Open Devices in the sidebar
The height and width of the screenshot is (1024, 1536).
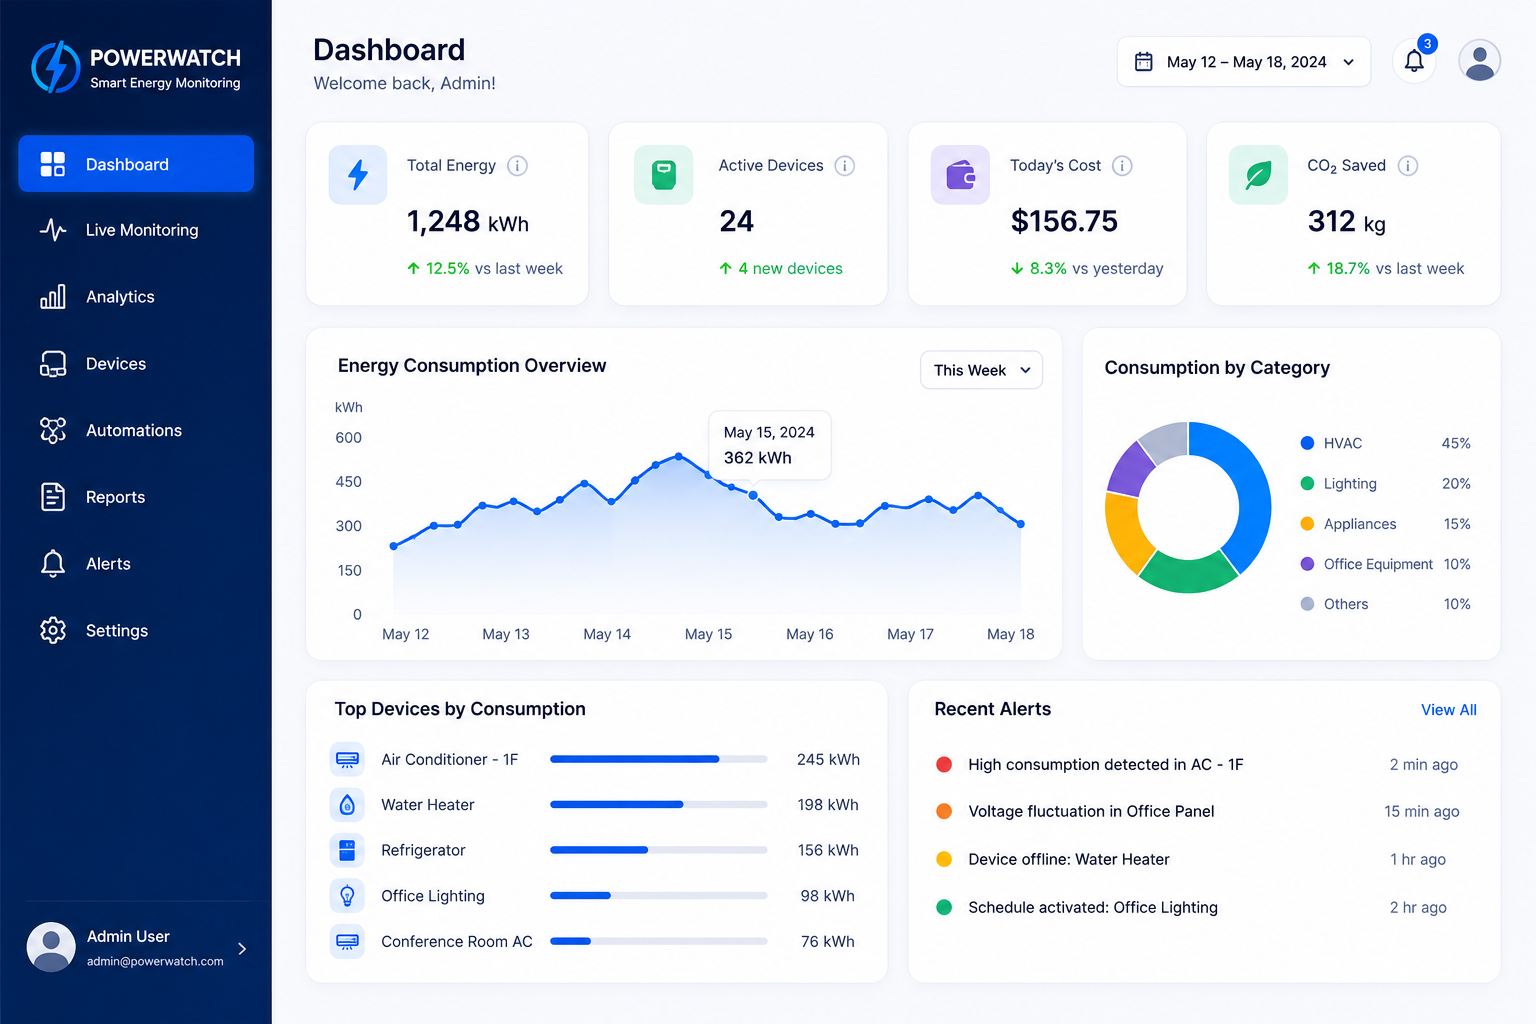click(136, 364)
